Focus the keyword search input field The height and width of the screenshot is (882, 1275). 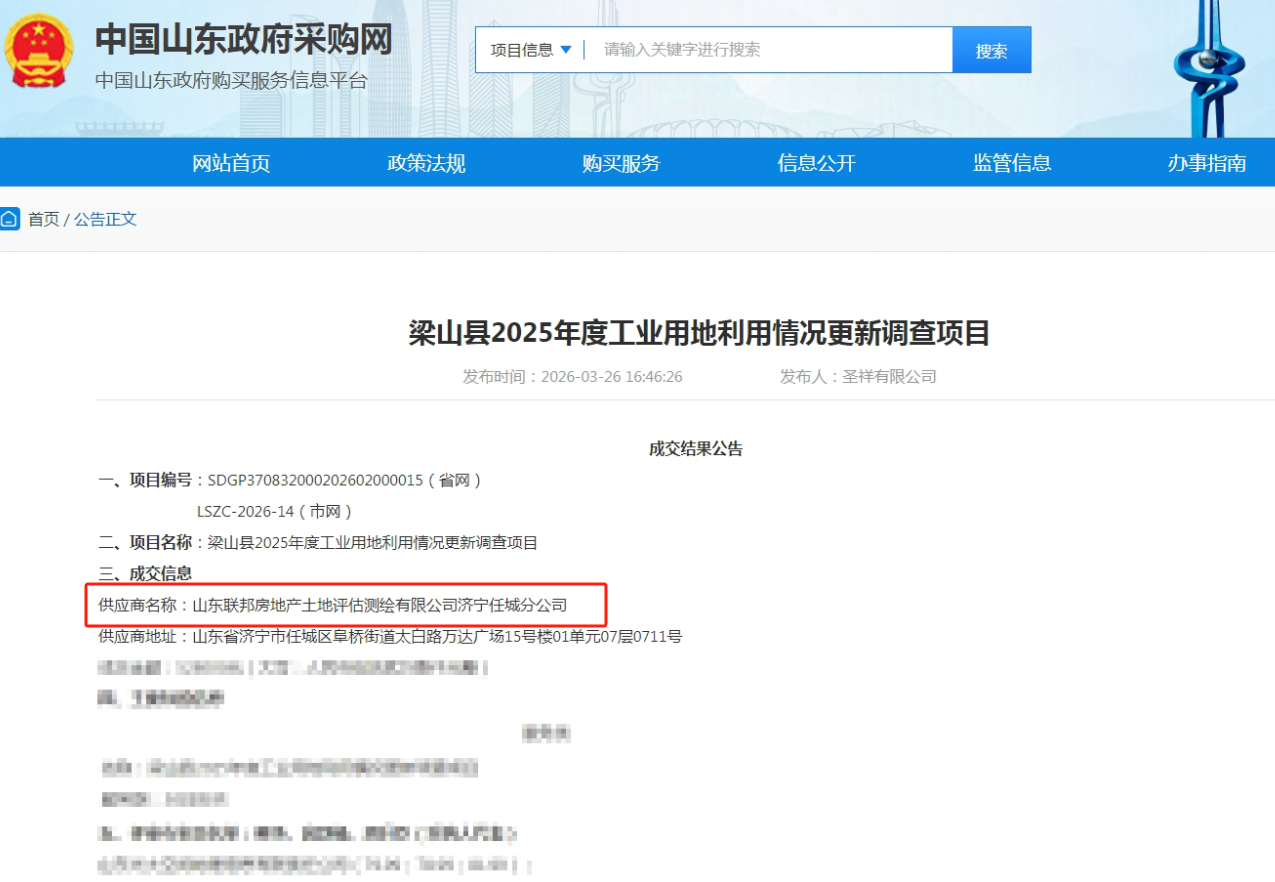pyautogui.click(x=770, y=50)
